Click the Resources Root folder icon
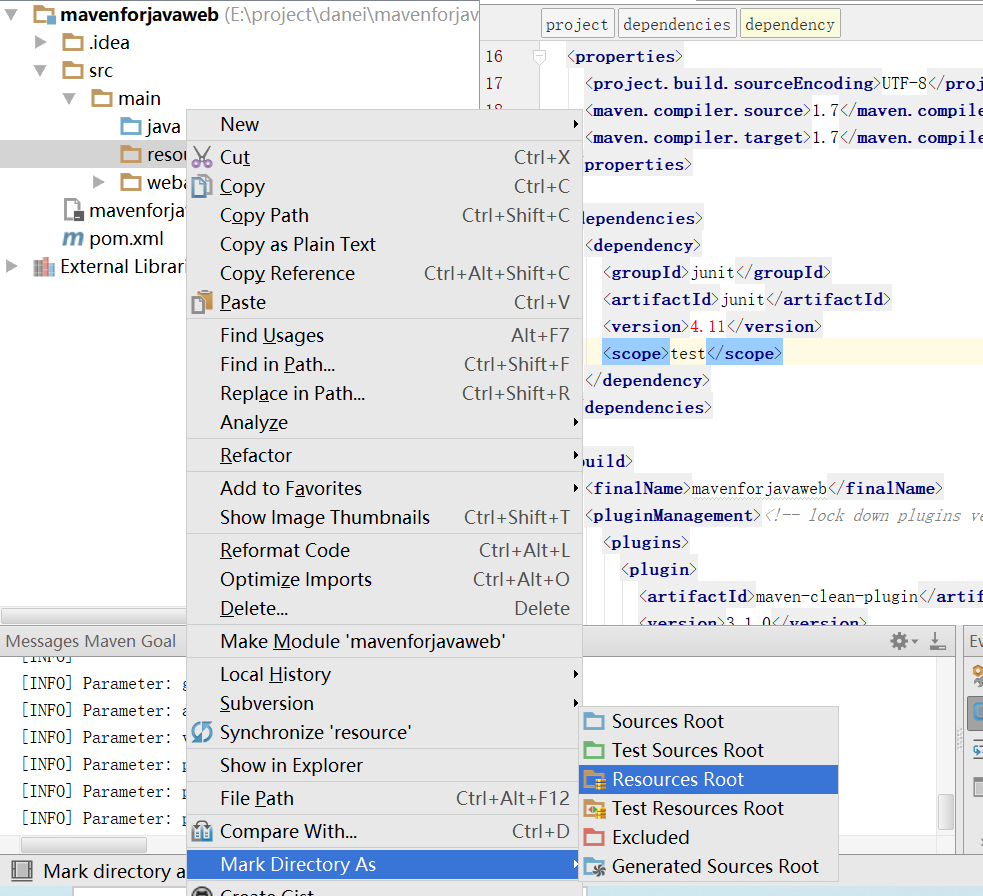This screenshot has height=896, width=983. [x=594, y=779]
